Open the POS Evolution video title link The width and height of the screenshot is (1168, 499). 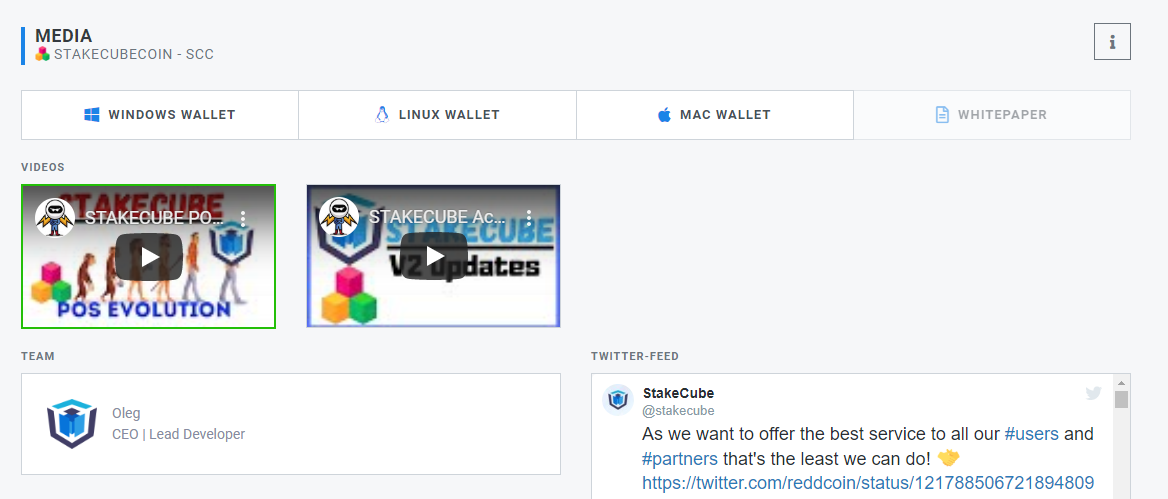[x=153, y=218]
